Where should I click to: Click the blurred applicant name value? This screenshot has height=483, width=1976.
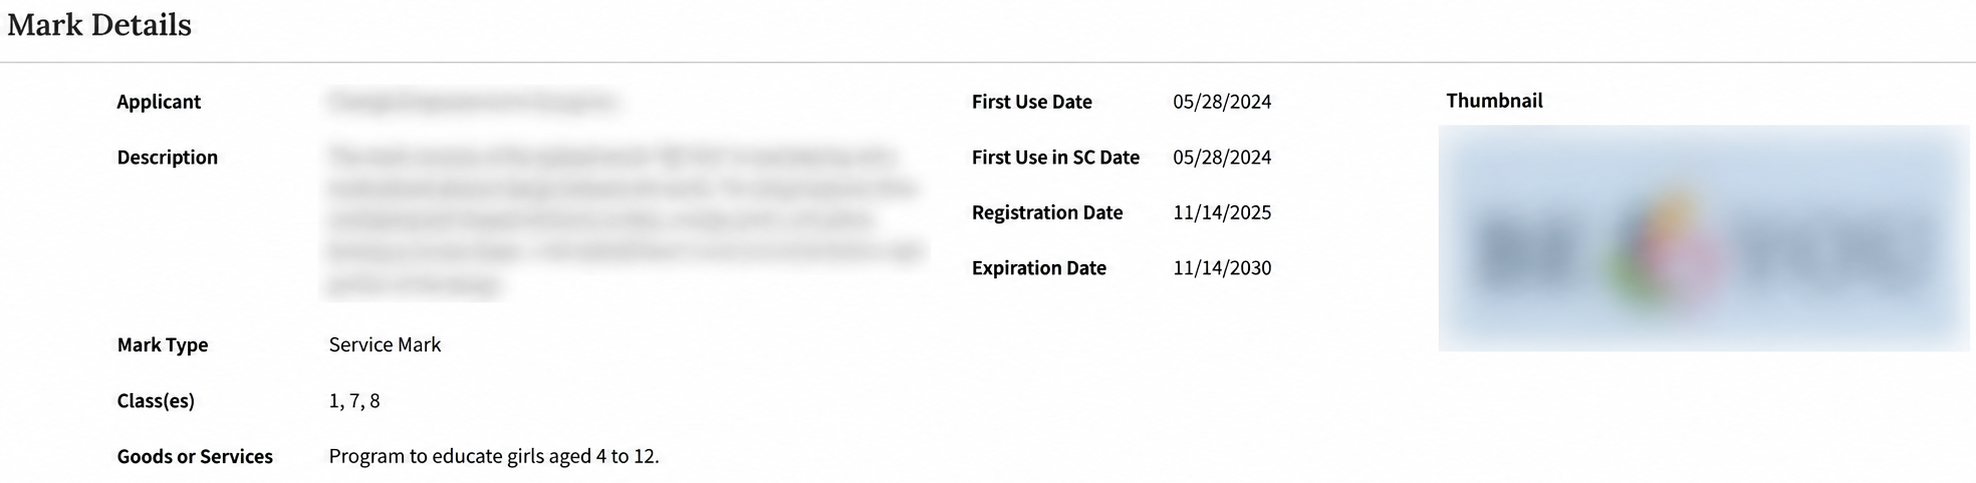(x=472, y=102)
